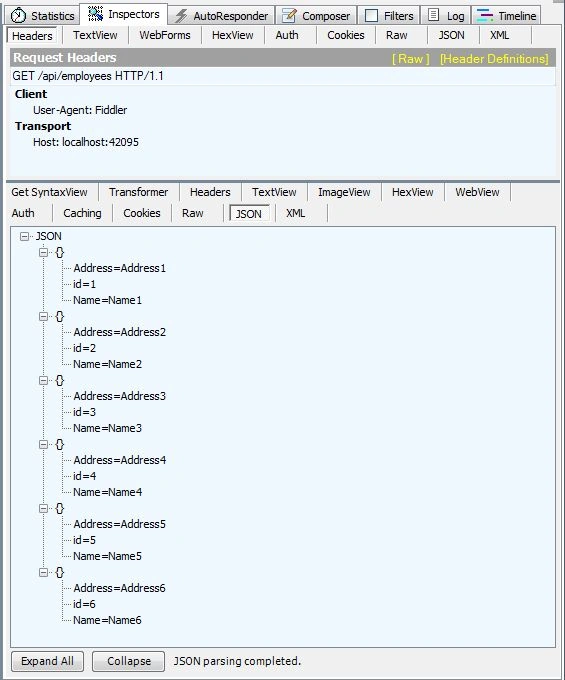This screenshot has width=565, height=680.
Task: Collapse the root JSON node
Action: coord(25,236)
